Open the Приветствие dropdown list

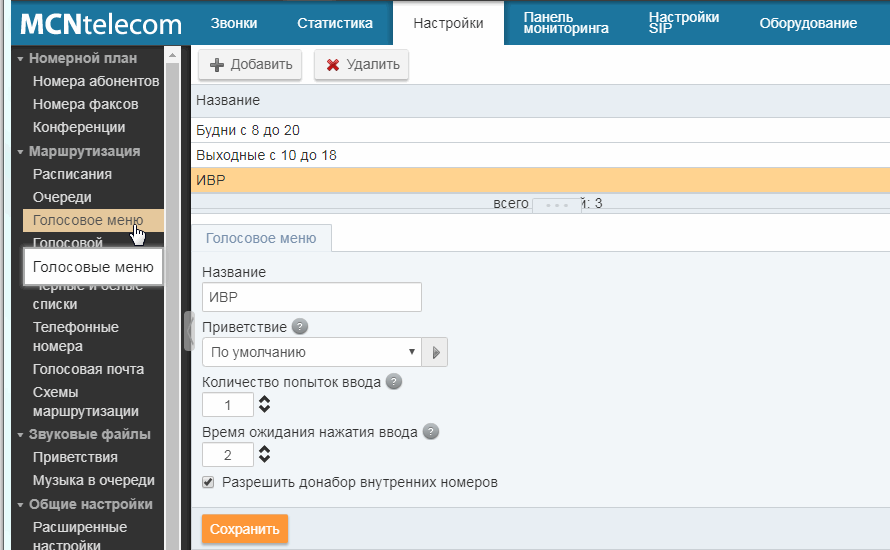(311, 352)
